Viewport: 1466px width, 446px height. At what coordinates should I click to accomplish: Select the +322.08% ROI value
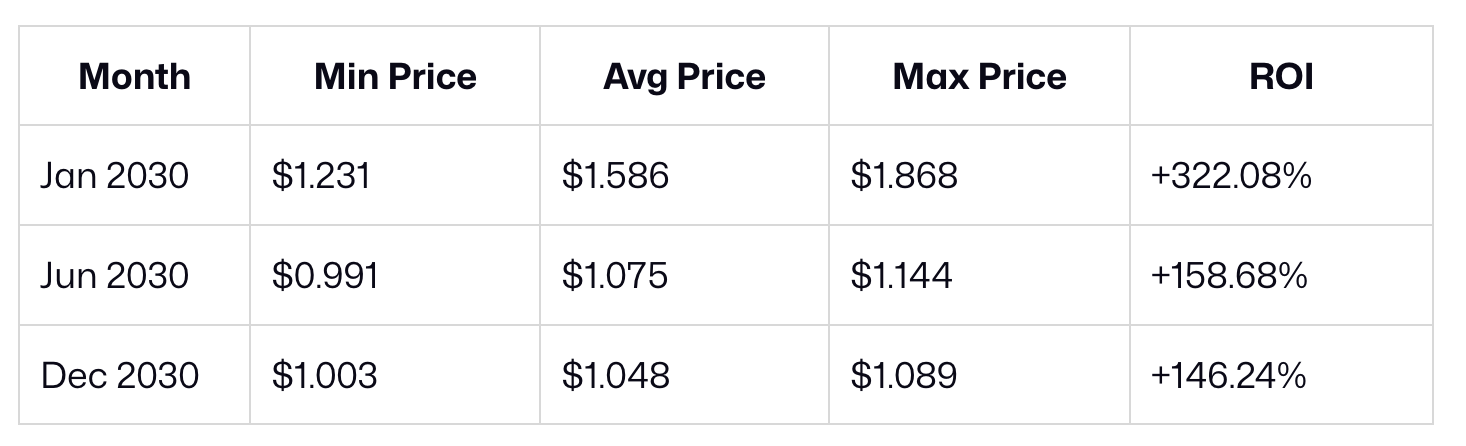[1230, 176]
